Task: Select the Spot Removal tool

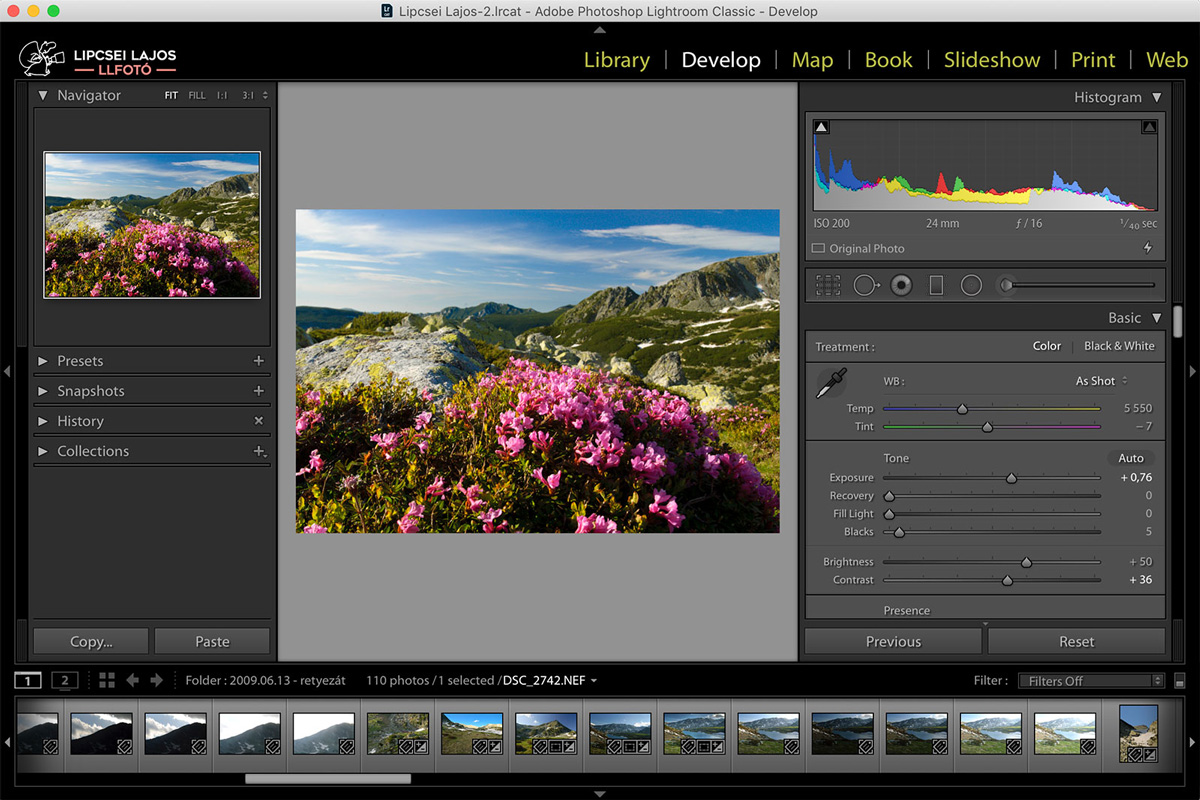Action: point(865,285)
